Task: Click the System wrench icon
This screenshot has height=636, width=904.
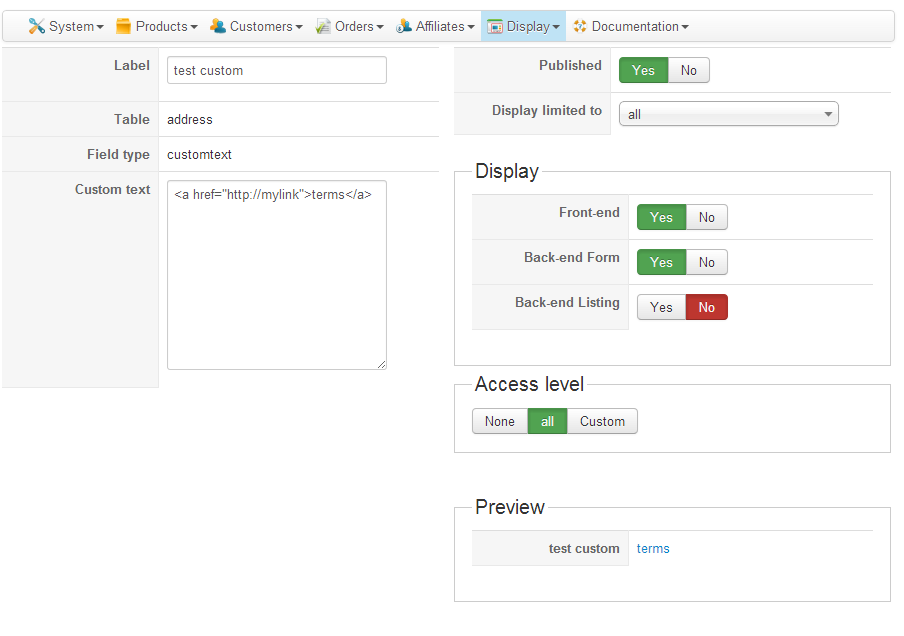Action: (x=36, y=26)
